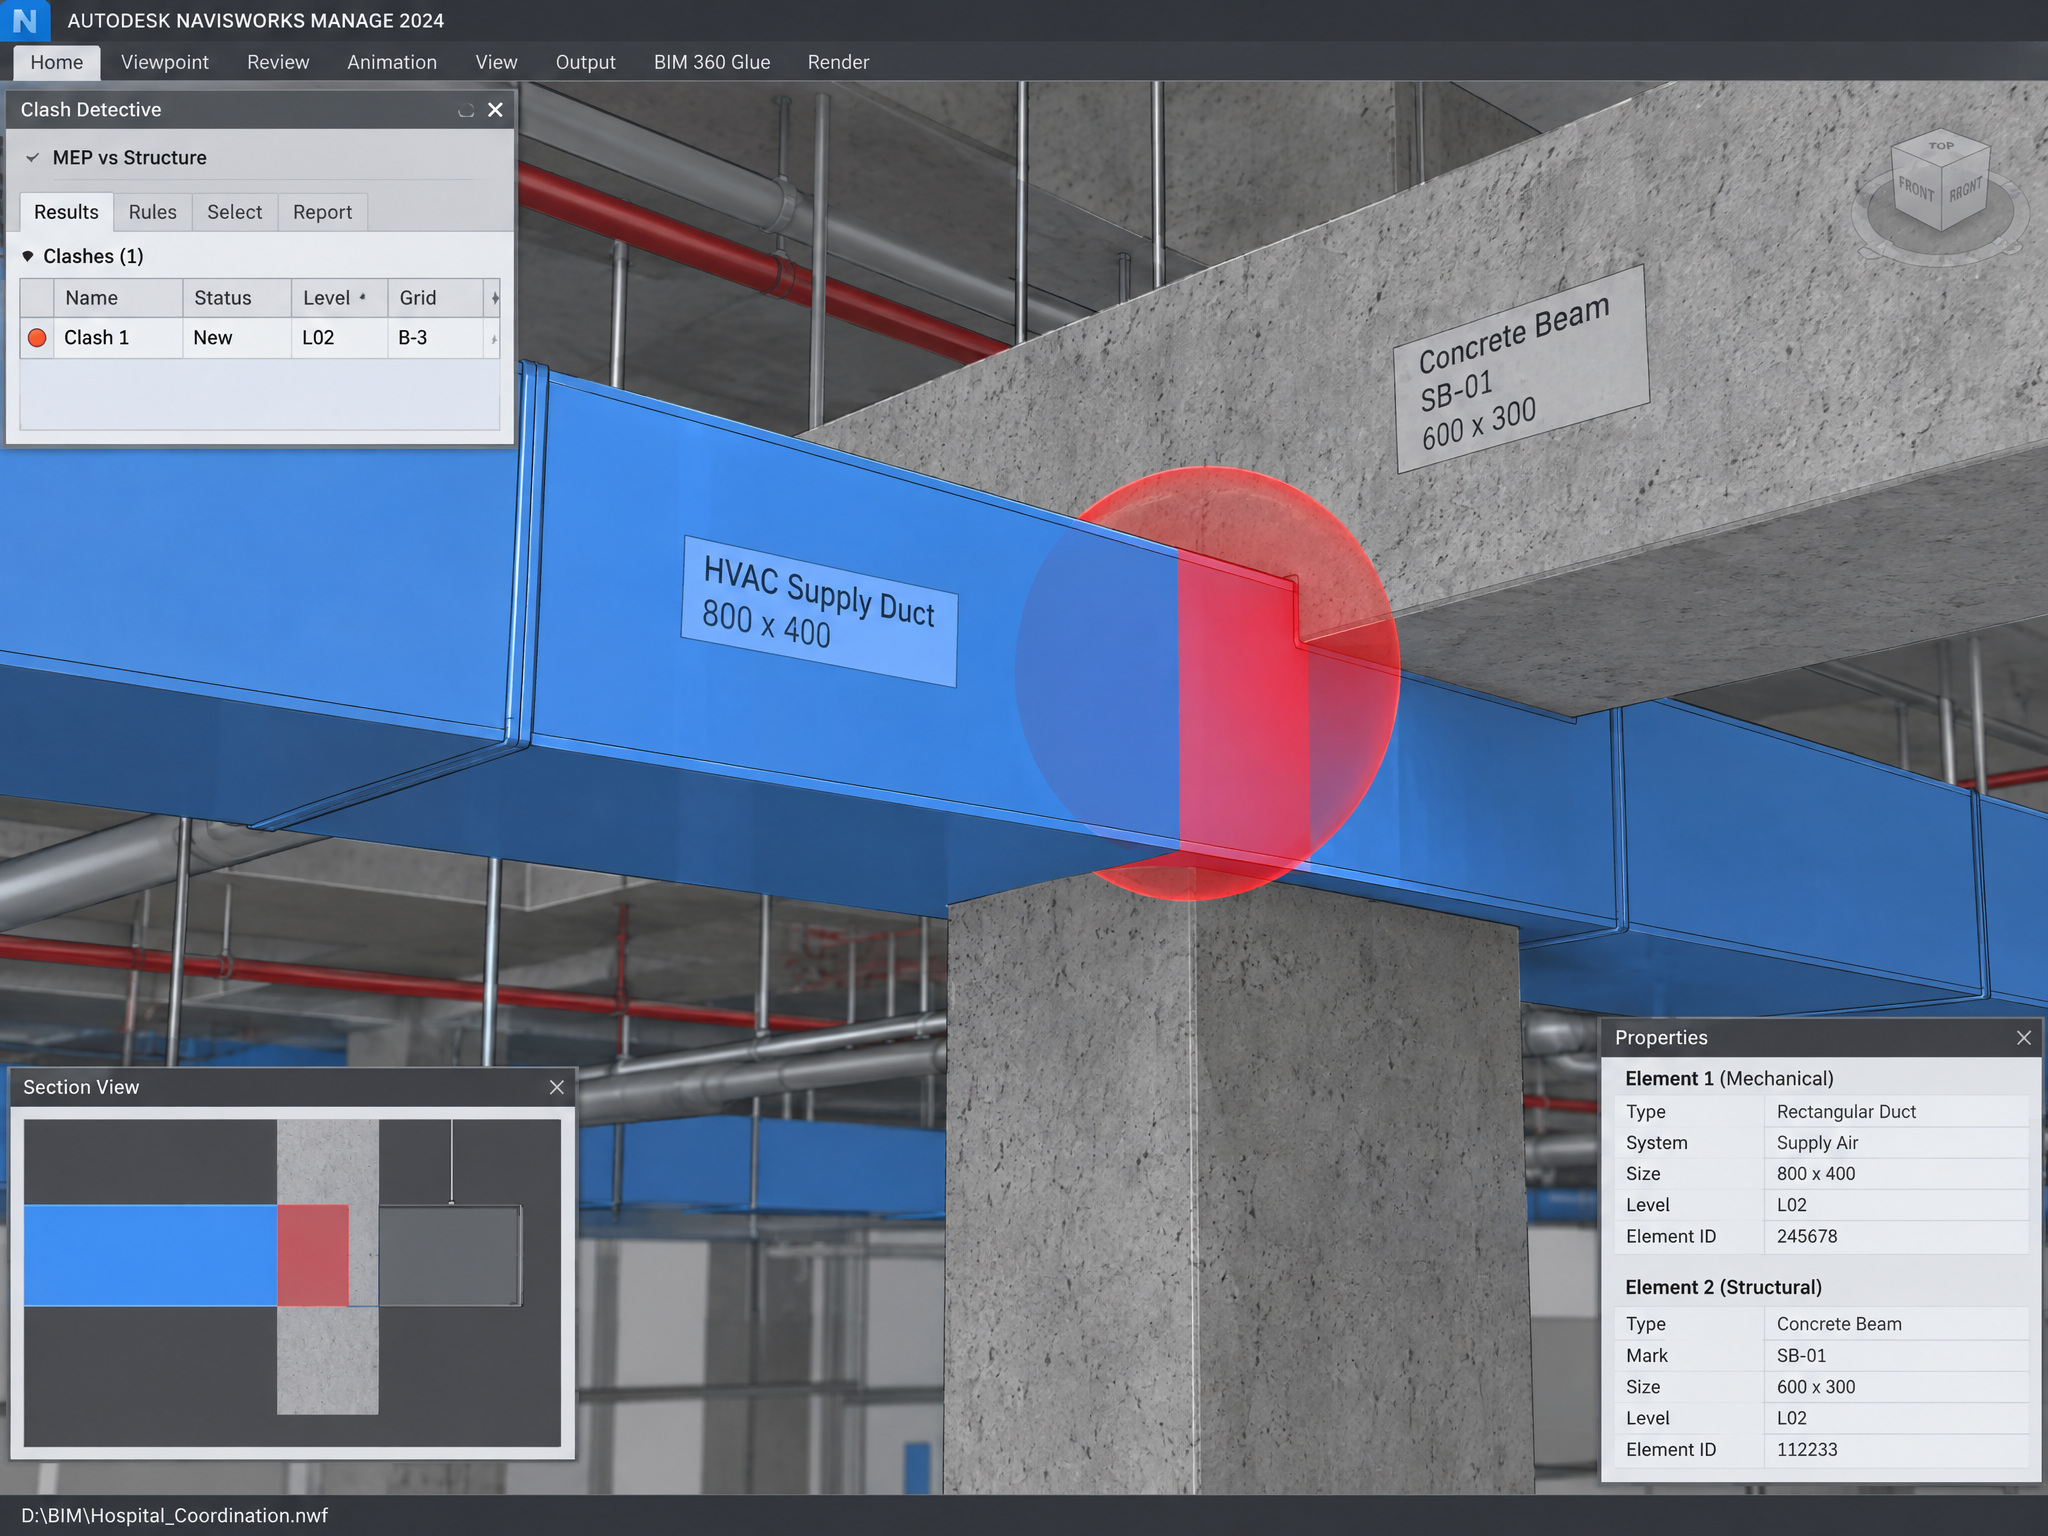Viewport: 2048px width, 1536px height.
Task: Click the Element ID value 245678
Action: tap(1806, 1236)
